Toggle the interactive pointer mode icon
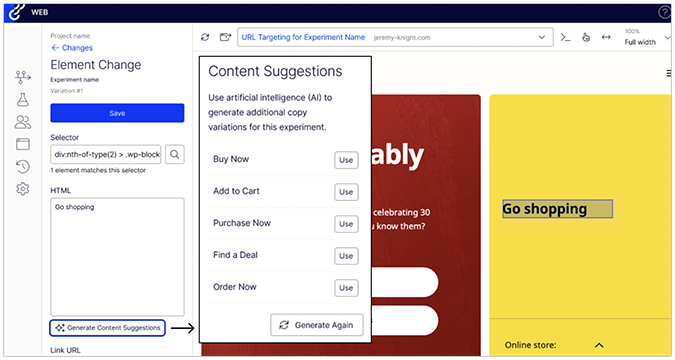The width and height of the screenshot is (675, 360). click(x=586, y=37)
